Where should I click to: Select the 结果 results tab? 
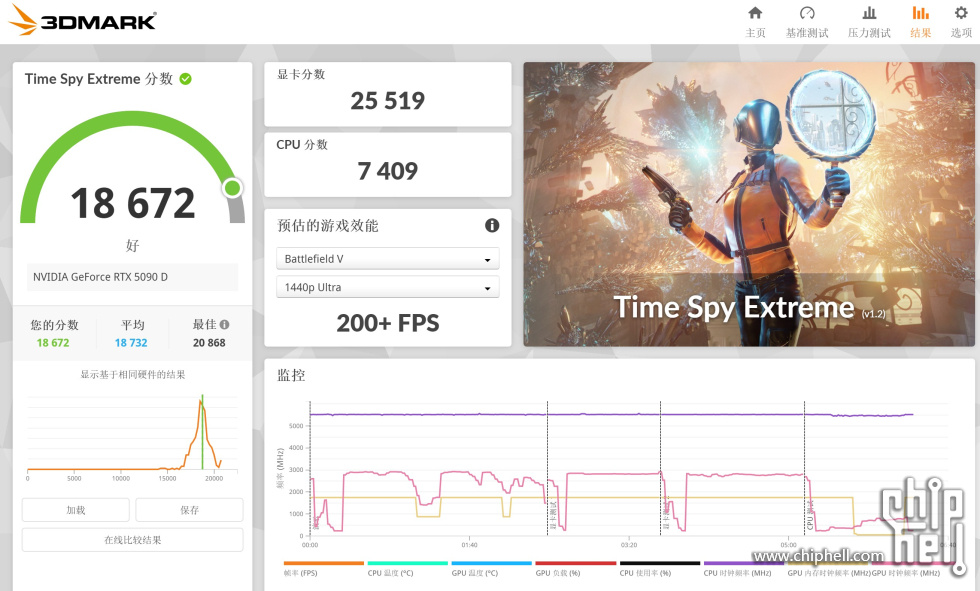click(x=921, y=22)
